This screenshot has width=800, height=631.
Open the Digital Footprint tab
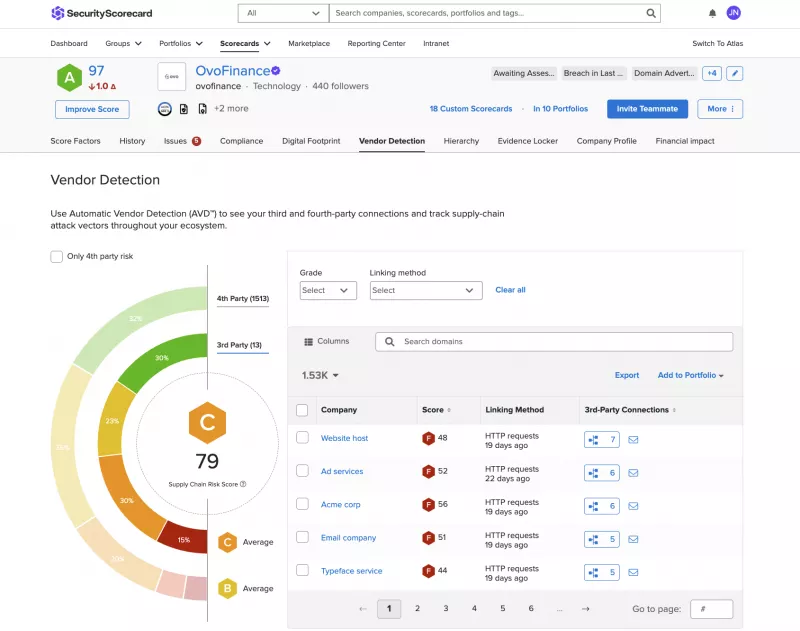click(x=311, y=141)
